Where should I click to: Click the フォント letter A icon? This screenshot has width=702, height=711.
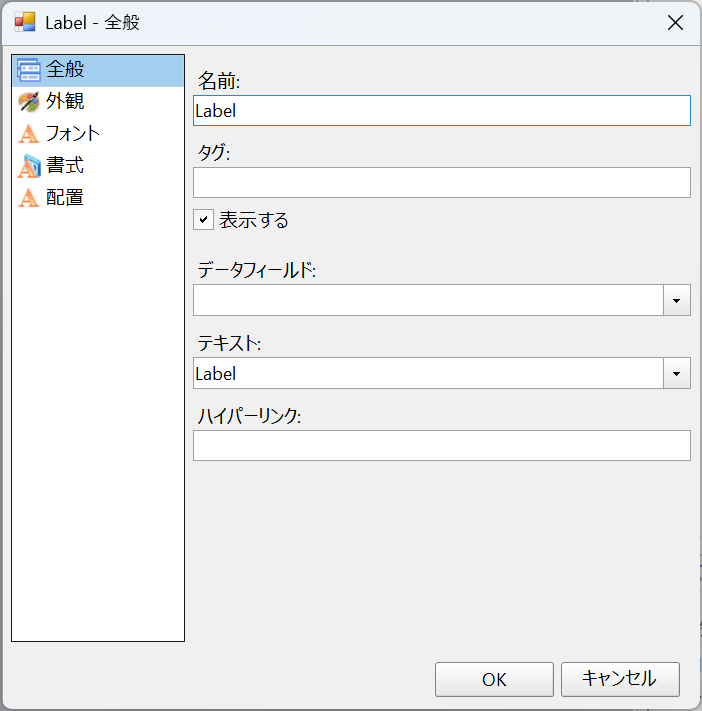(29, 134)
